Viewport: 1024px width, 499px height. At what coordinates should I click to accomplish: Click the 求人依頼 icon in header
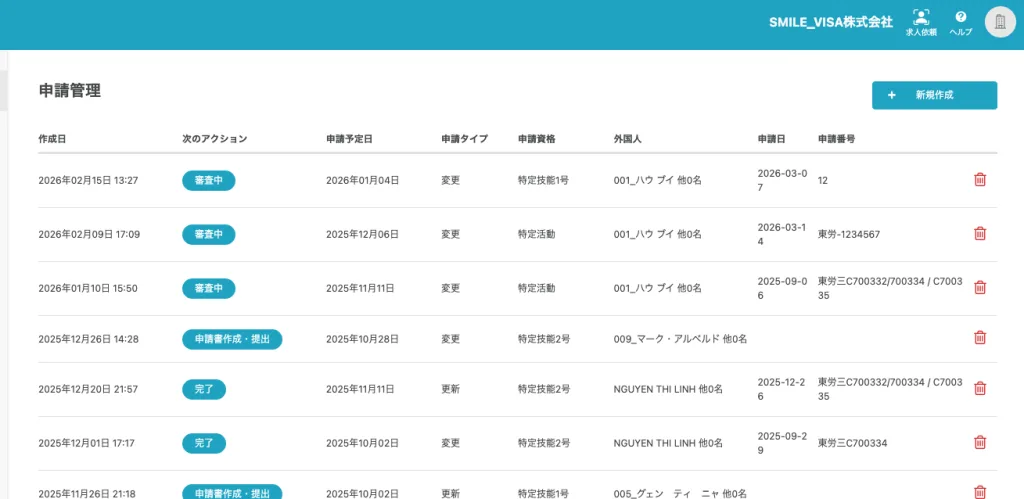coord(920,22)
